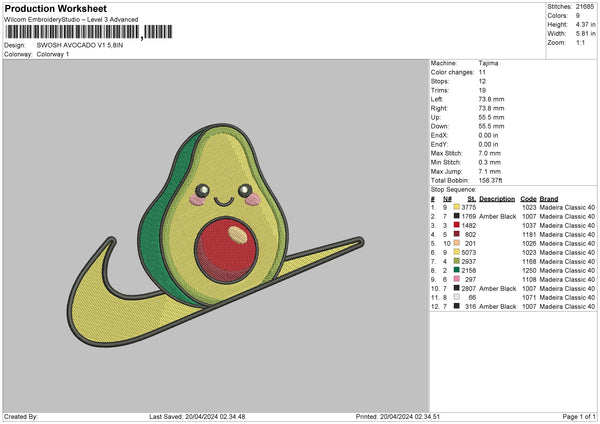The image size is (600, 424).
Task: Click code '1023' in stop row 1
Action: 529,207
